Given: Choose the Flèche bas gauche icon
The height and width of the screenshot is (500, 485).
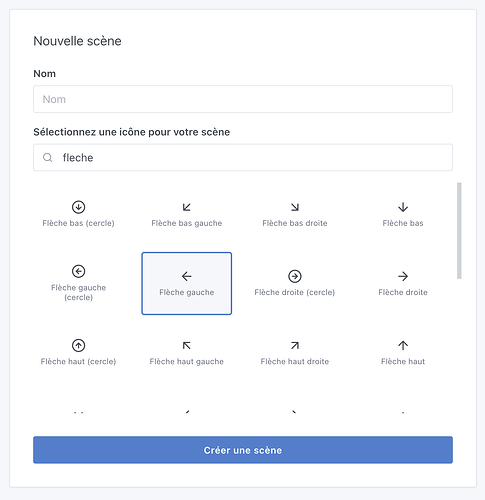Looking at the screenshot, I should tap(187, 214).
